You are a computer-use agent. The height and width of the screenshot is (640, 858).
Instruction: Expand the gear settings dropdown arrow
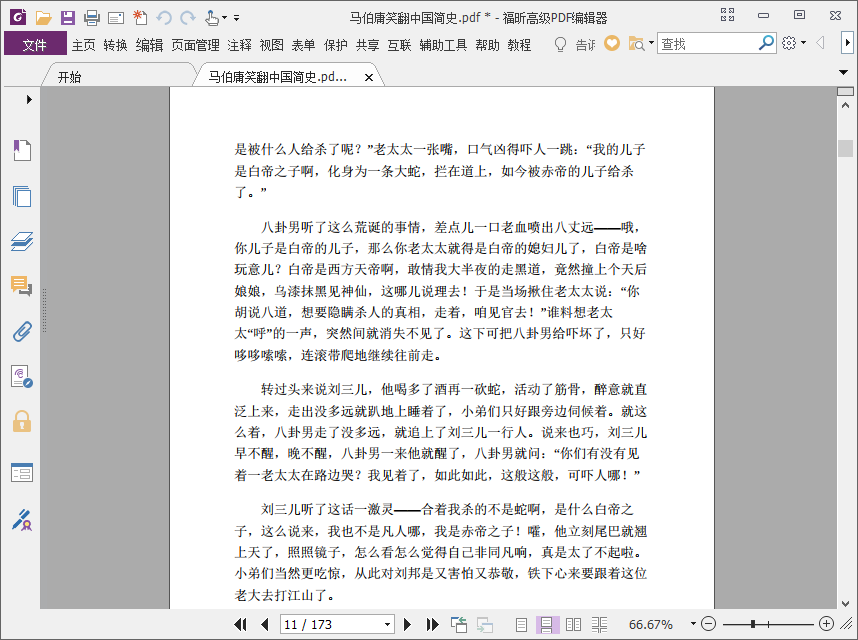coord(803,43)
